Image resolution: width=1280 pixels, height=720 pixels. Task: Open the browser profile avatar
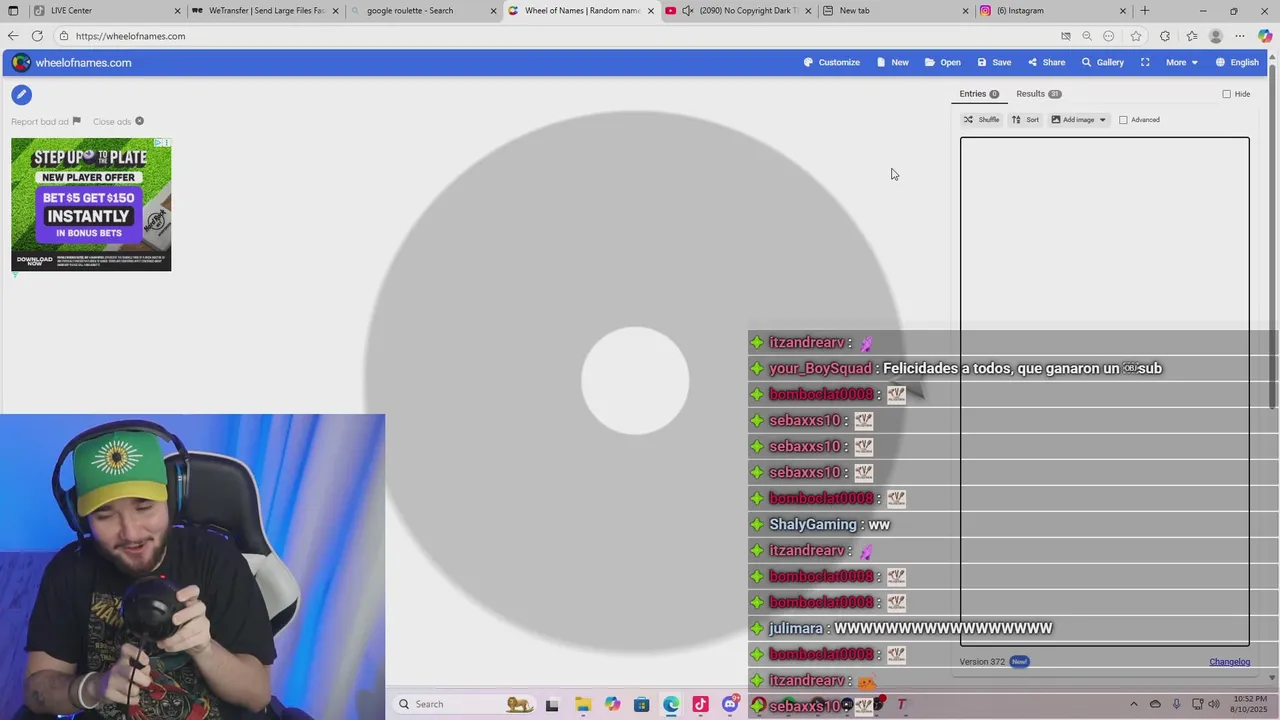click(x=1216, y=36)
